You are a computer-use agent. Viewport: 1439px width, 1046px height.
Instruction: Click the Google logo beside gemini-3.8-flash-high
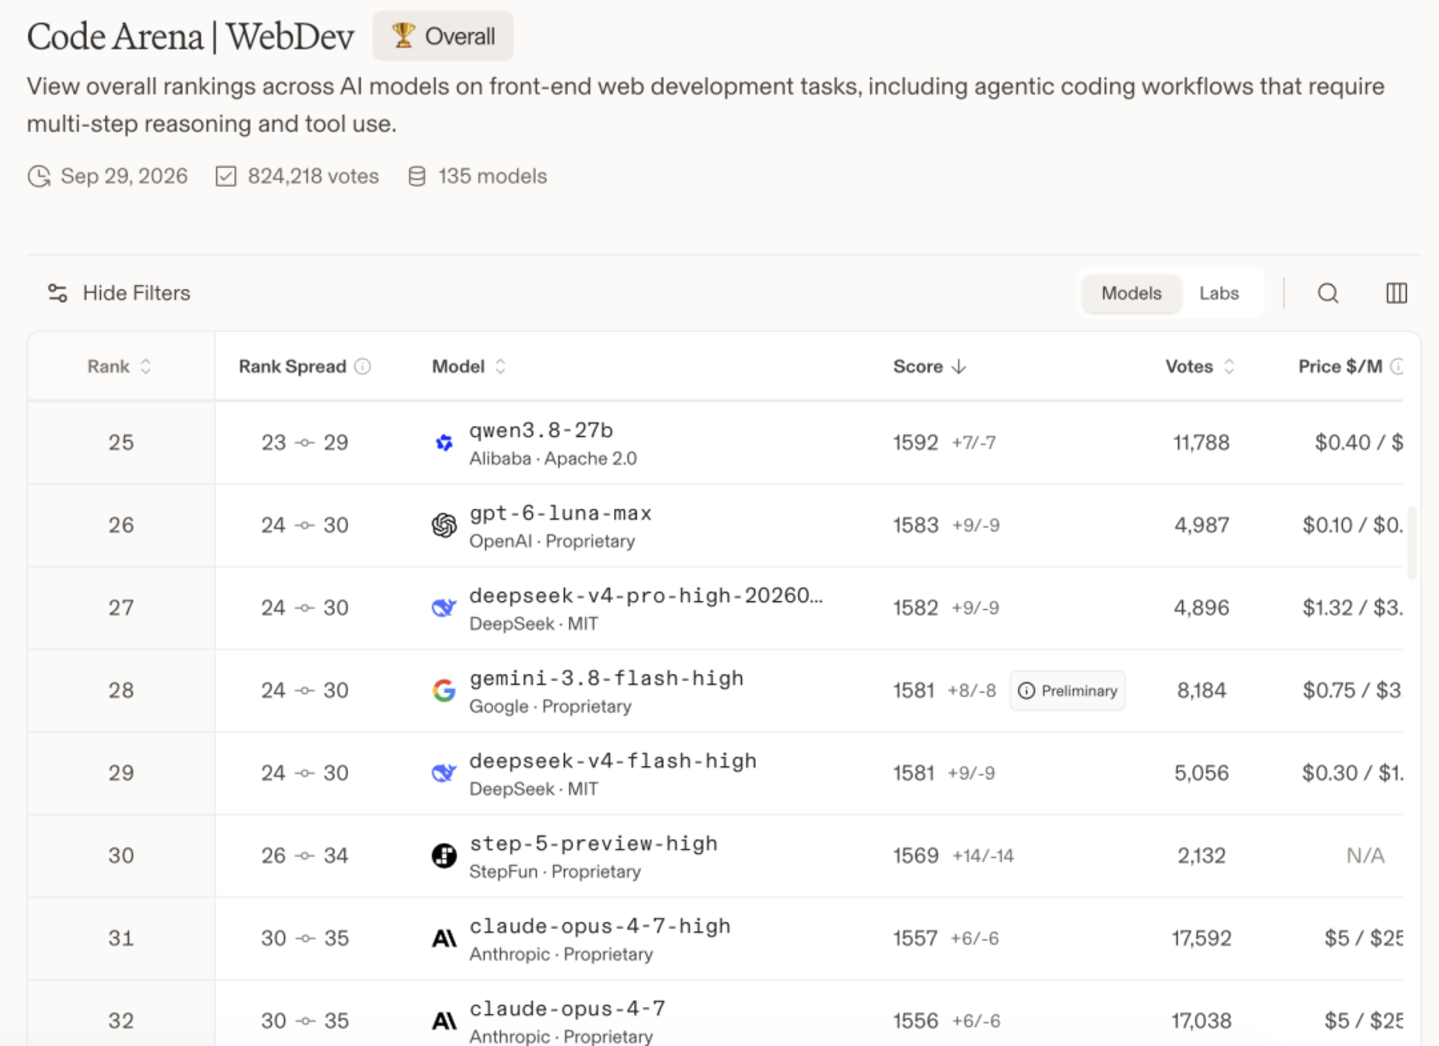coord(444,691)
